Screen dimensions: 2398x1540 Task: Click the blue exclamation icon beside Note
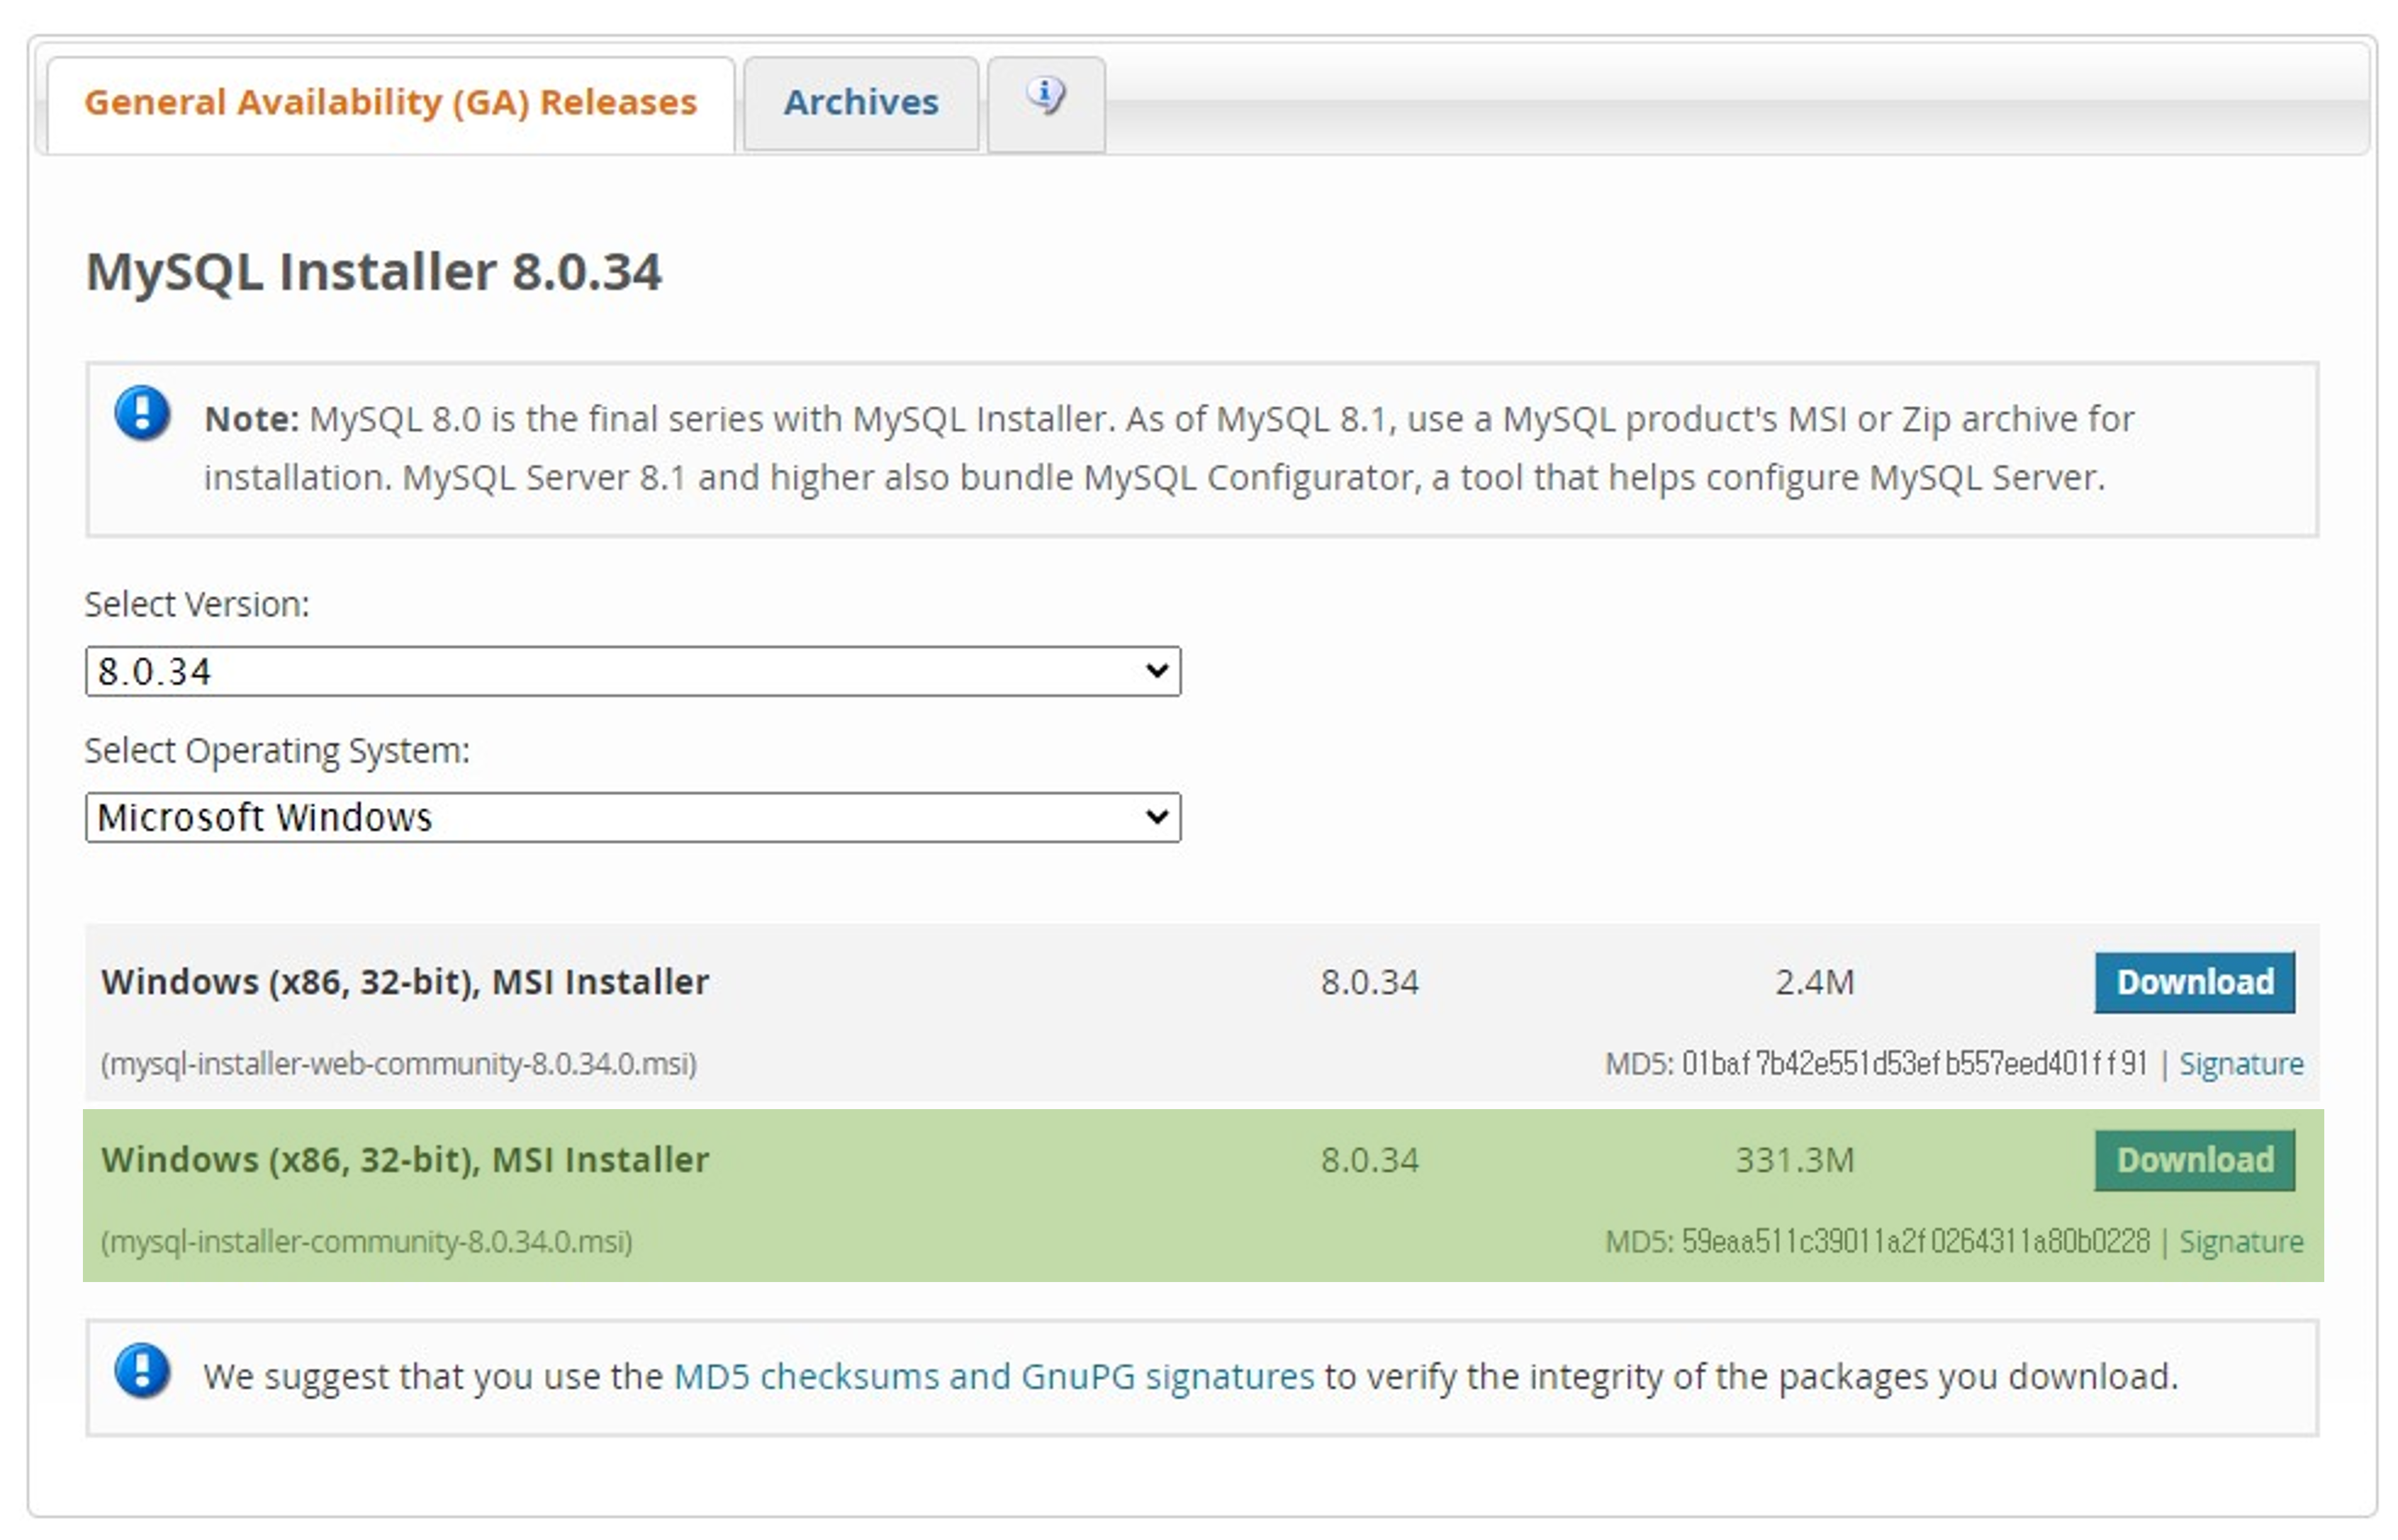point(142,414)
